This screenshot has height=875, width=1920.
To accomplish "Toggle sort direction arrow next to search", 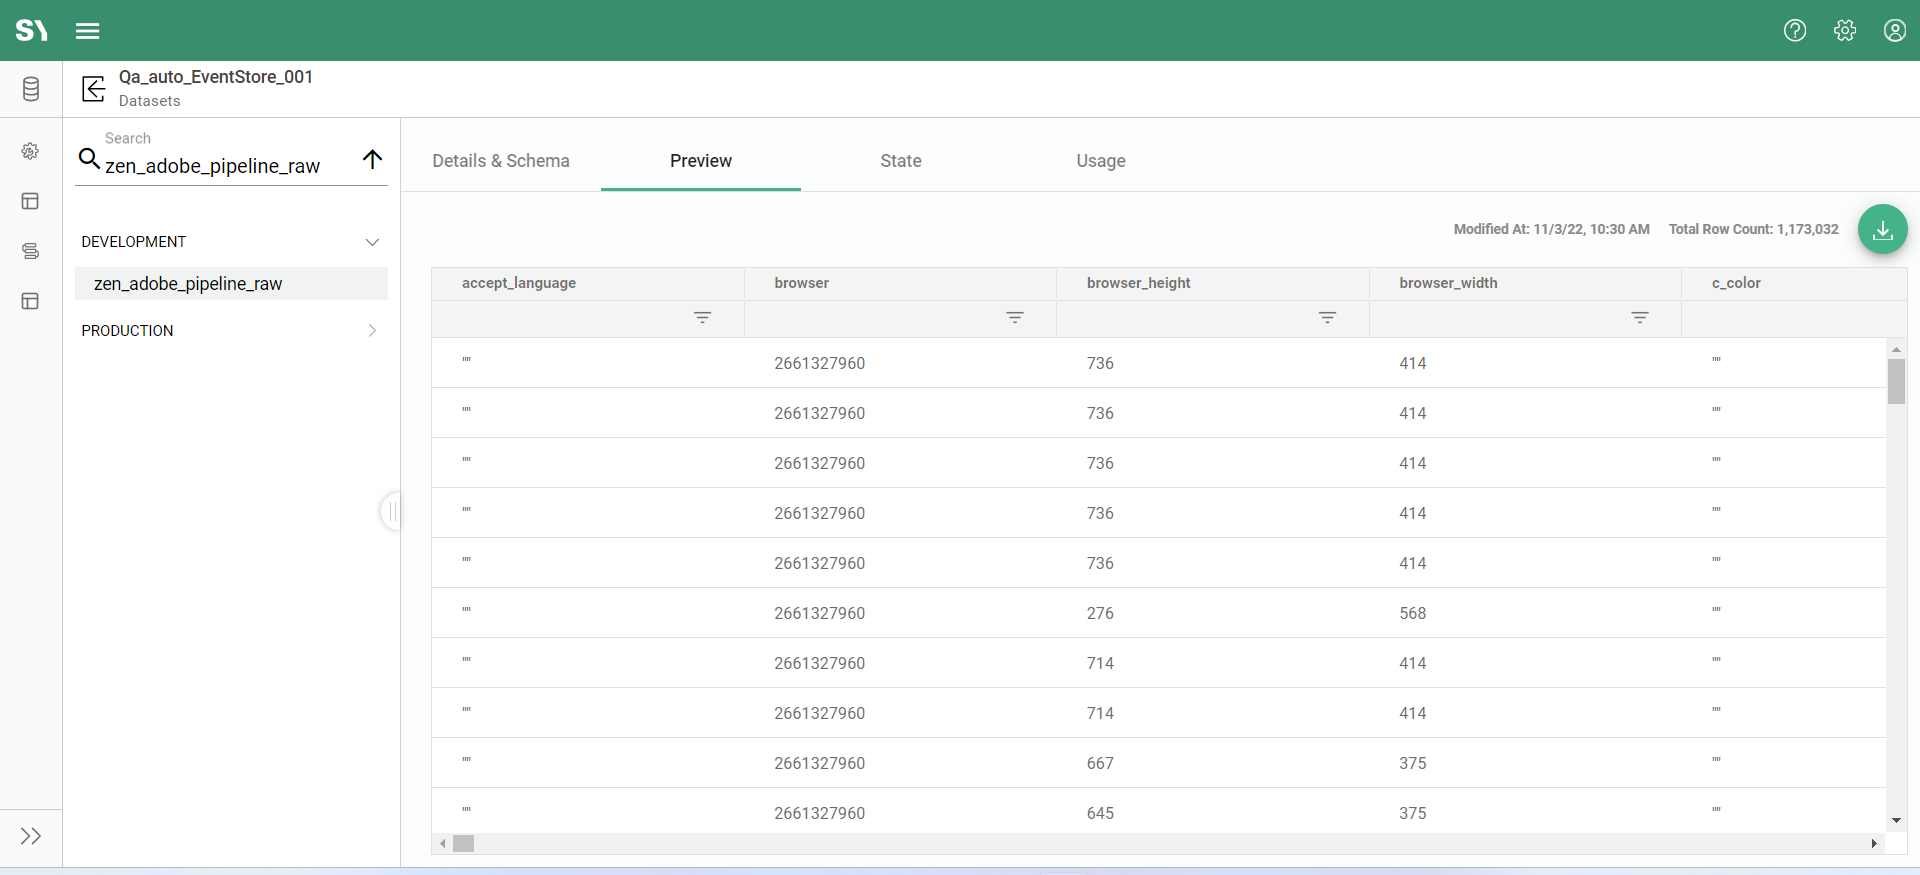I will click(372, 160).
